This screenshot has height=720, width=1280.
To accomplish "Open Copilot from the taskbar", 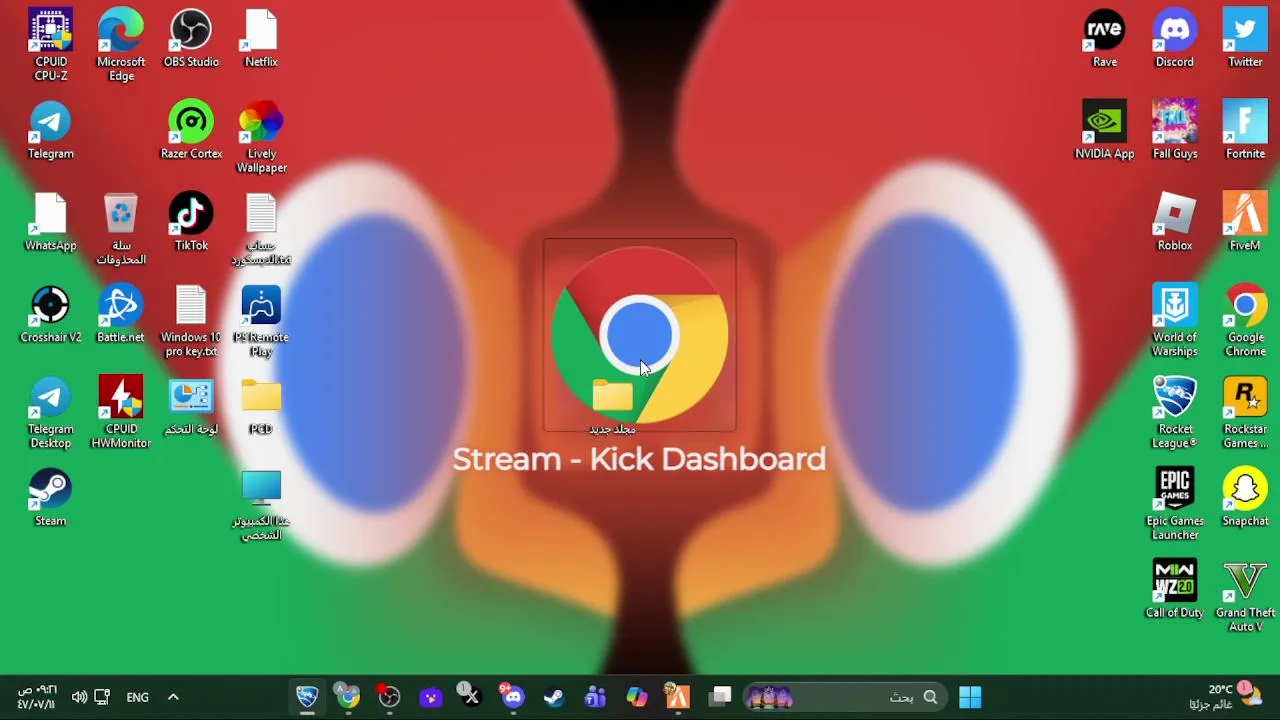I will pyautogui.click(x=637, y=697).
